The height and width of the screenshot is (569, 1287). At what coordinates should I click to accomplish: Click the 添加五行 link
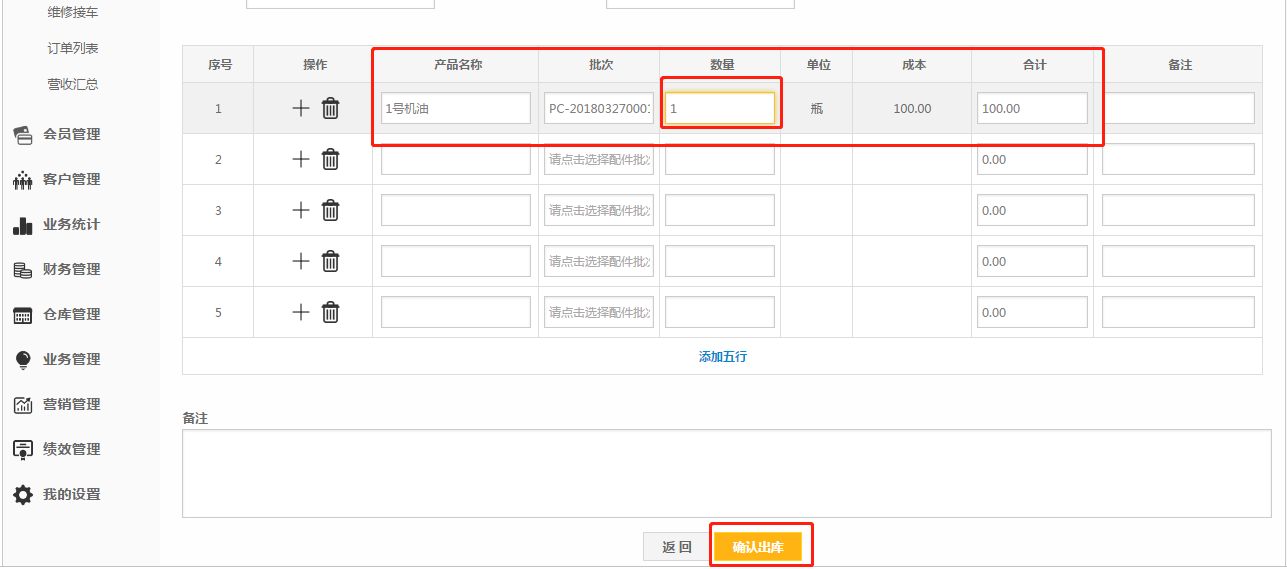click(x=722, y=356)
